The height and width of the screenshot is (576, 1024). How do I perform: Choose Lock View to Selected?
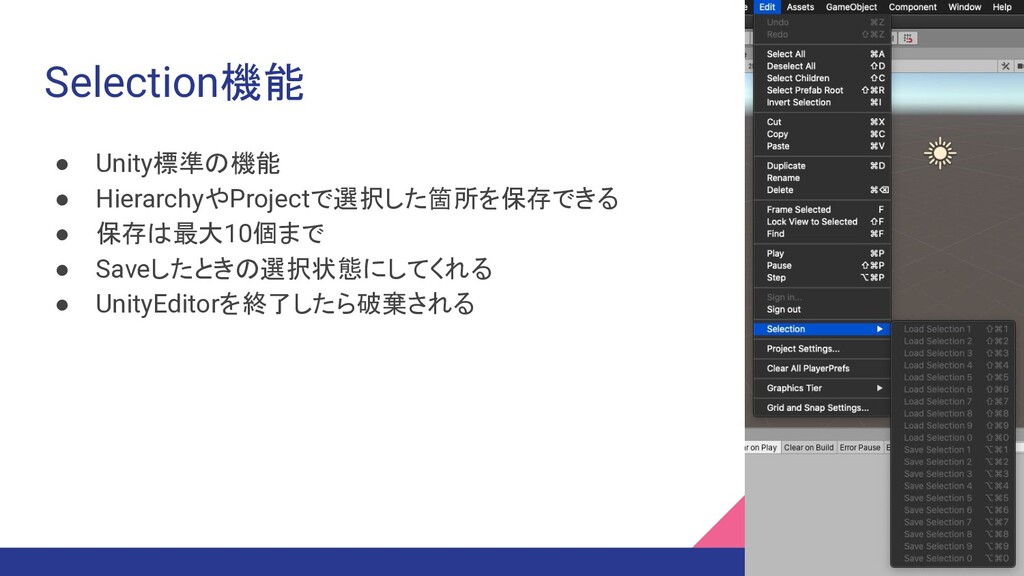pyautogui.click(x=823, y=221)
